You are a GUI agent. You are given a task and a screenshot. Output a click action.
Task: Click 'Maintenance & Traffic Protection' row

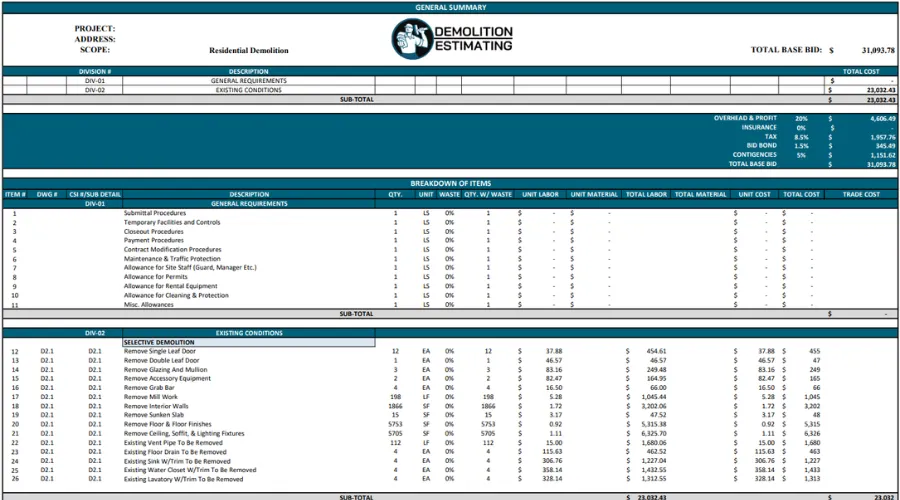point(172,259)
